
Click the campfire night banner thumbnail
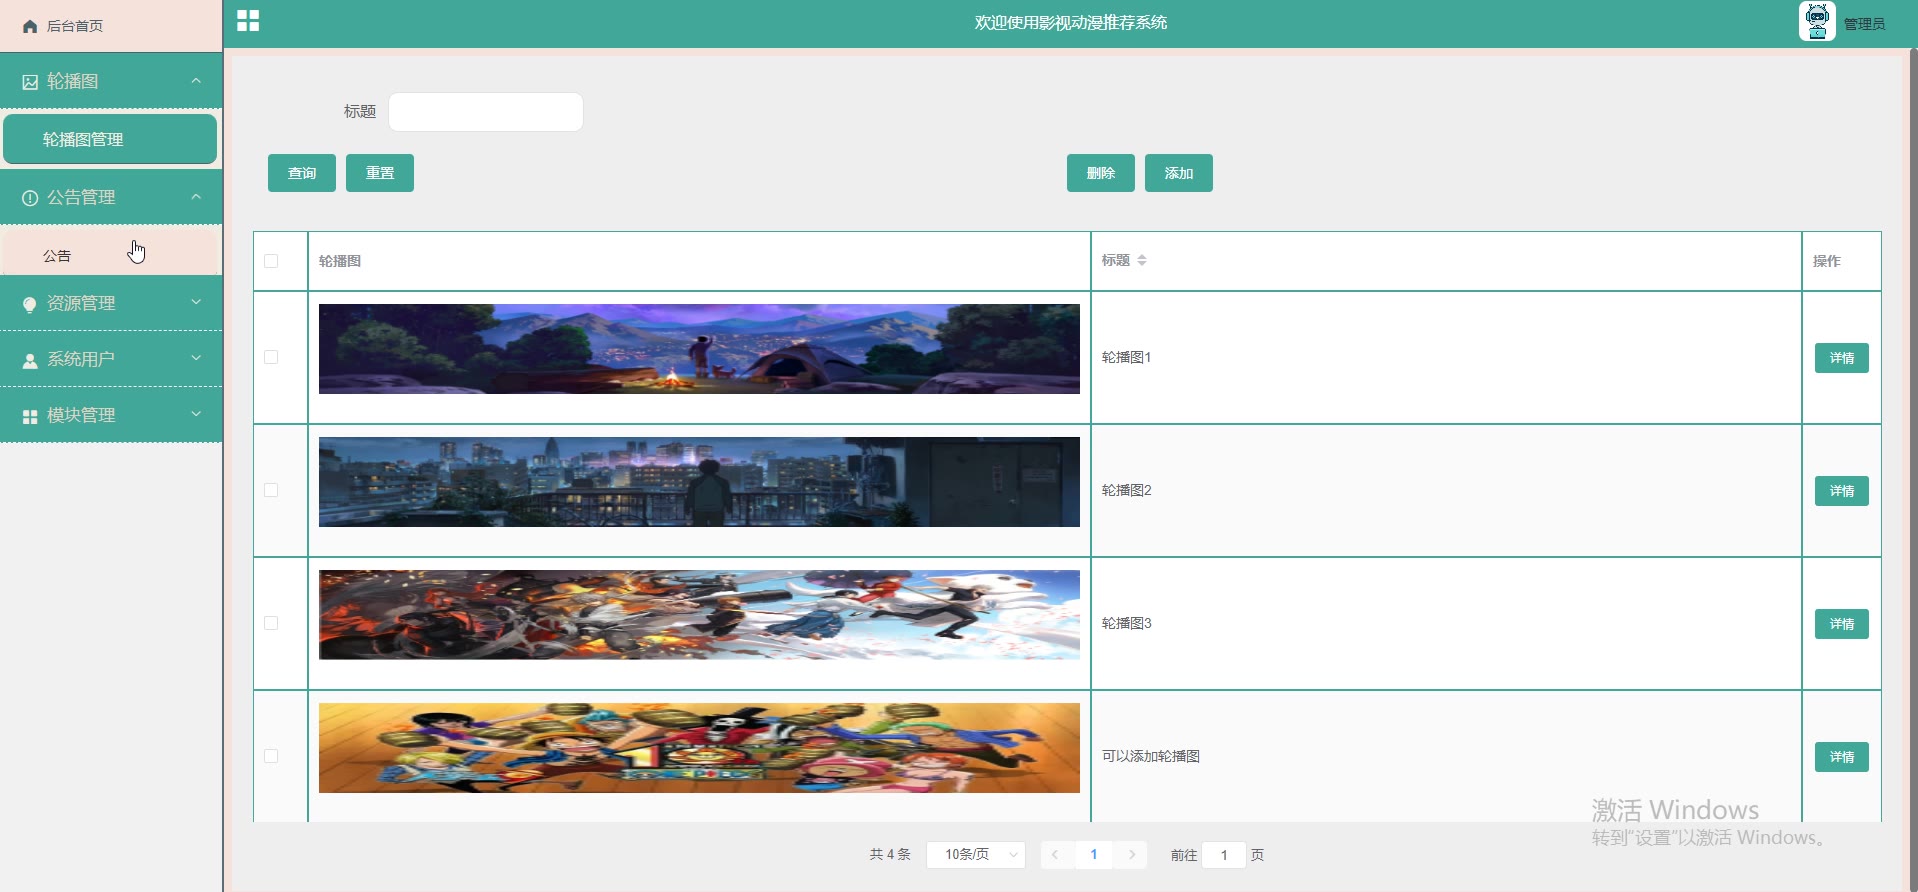(x=699, y=349)
